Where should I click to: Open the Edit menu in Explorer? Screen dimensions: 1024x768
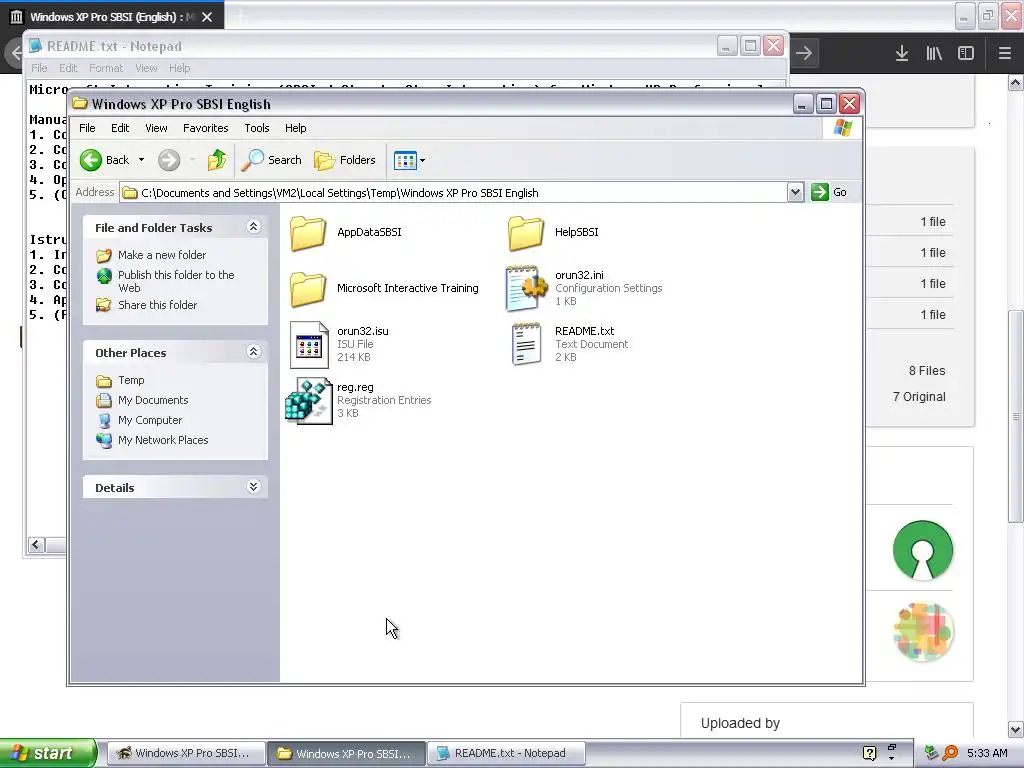pos(120,128)
